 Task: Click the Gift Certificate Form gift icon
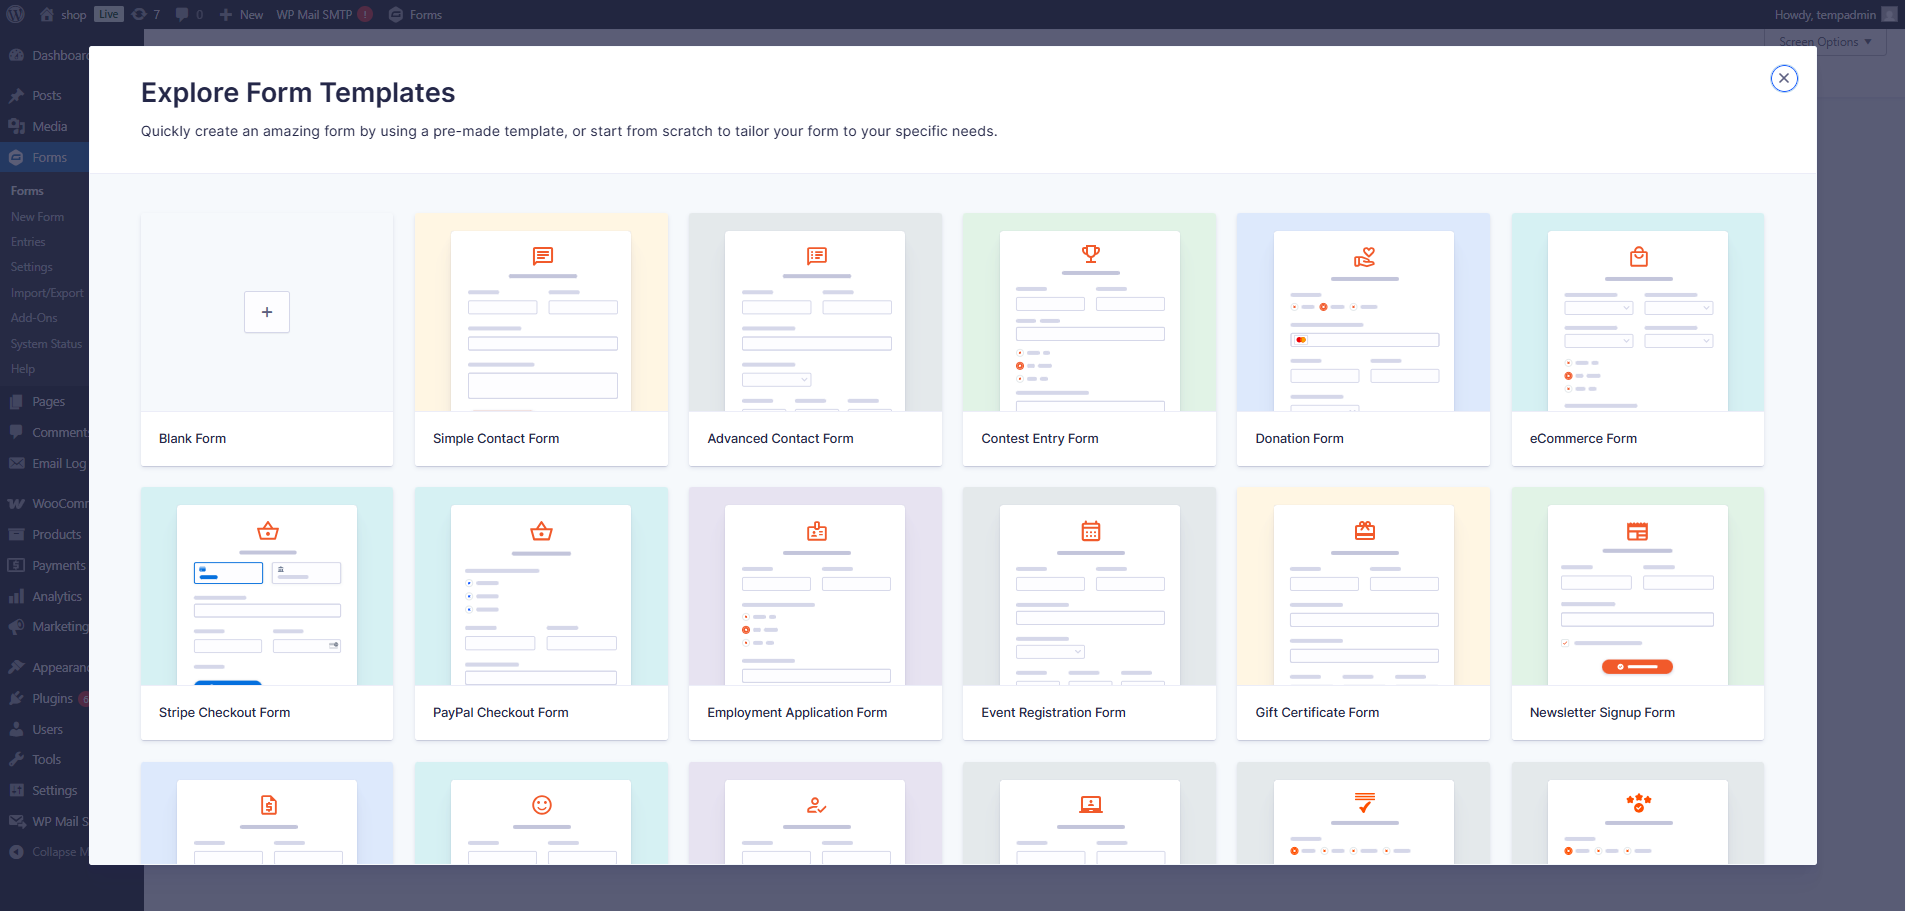click(x=1365, y=530)
